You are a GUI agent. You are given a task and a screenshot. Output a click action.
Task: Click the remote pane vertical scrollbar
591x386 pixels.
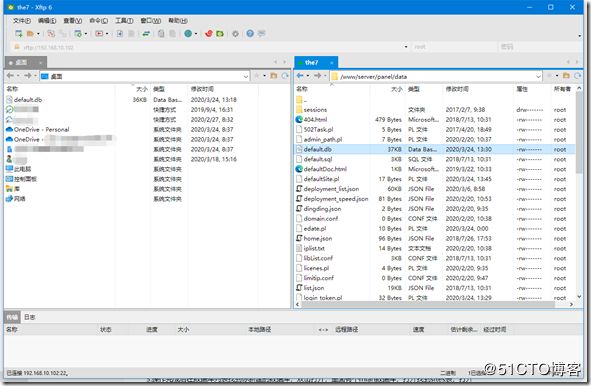click(579, 133)
